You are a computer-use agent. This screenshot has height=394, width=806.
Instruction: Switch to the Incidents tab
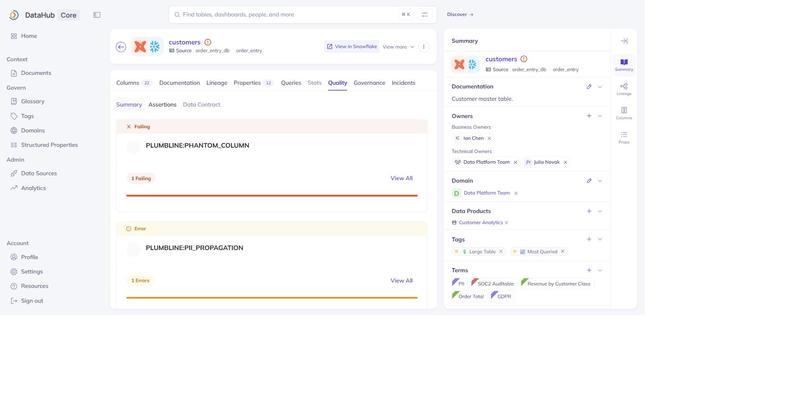click(404, 83)
